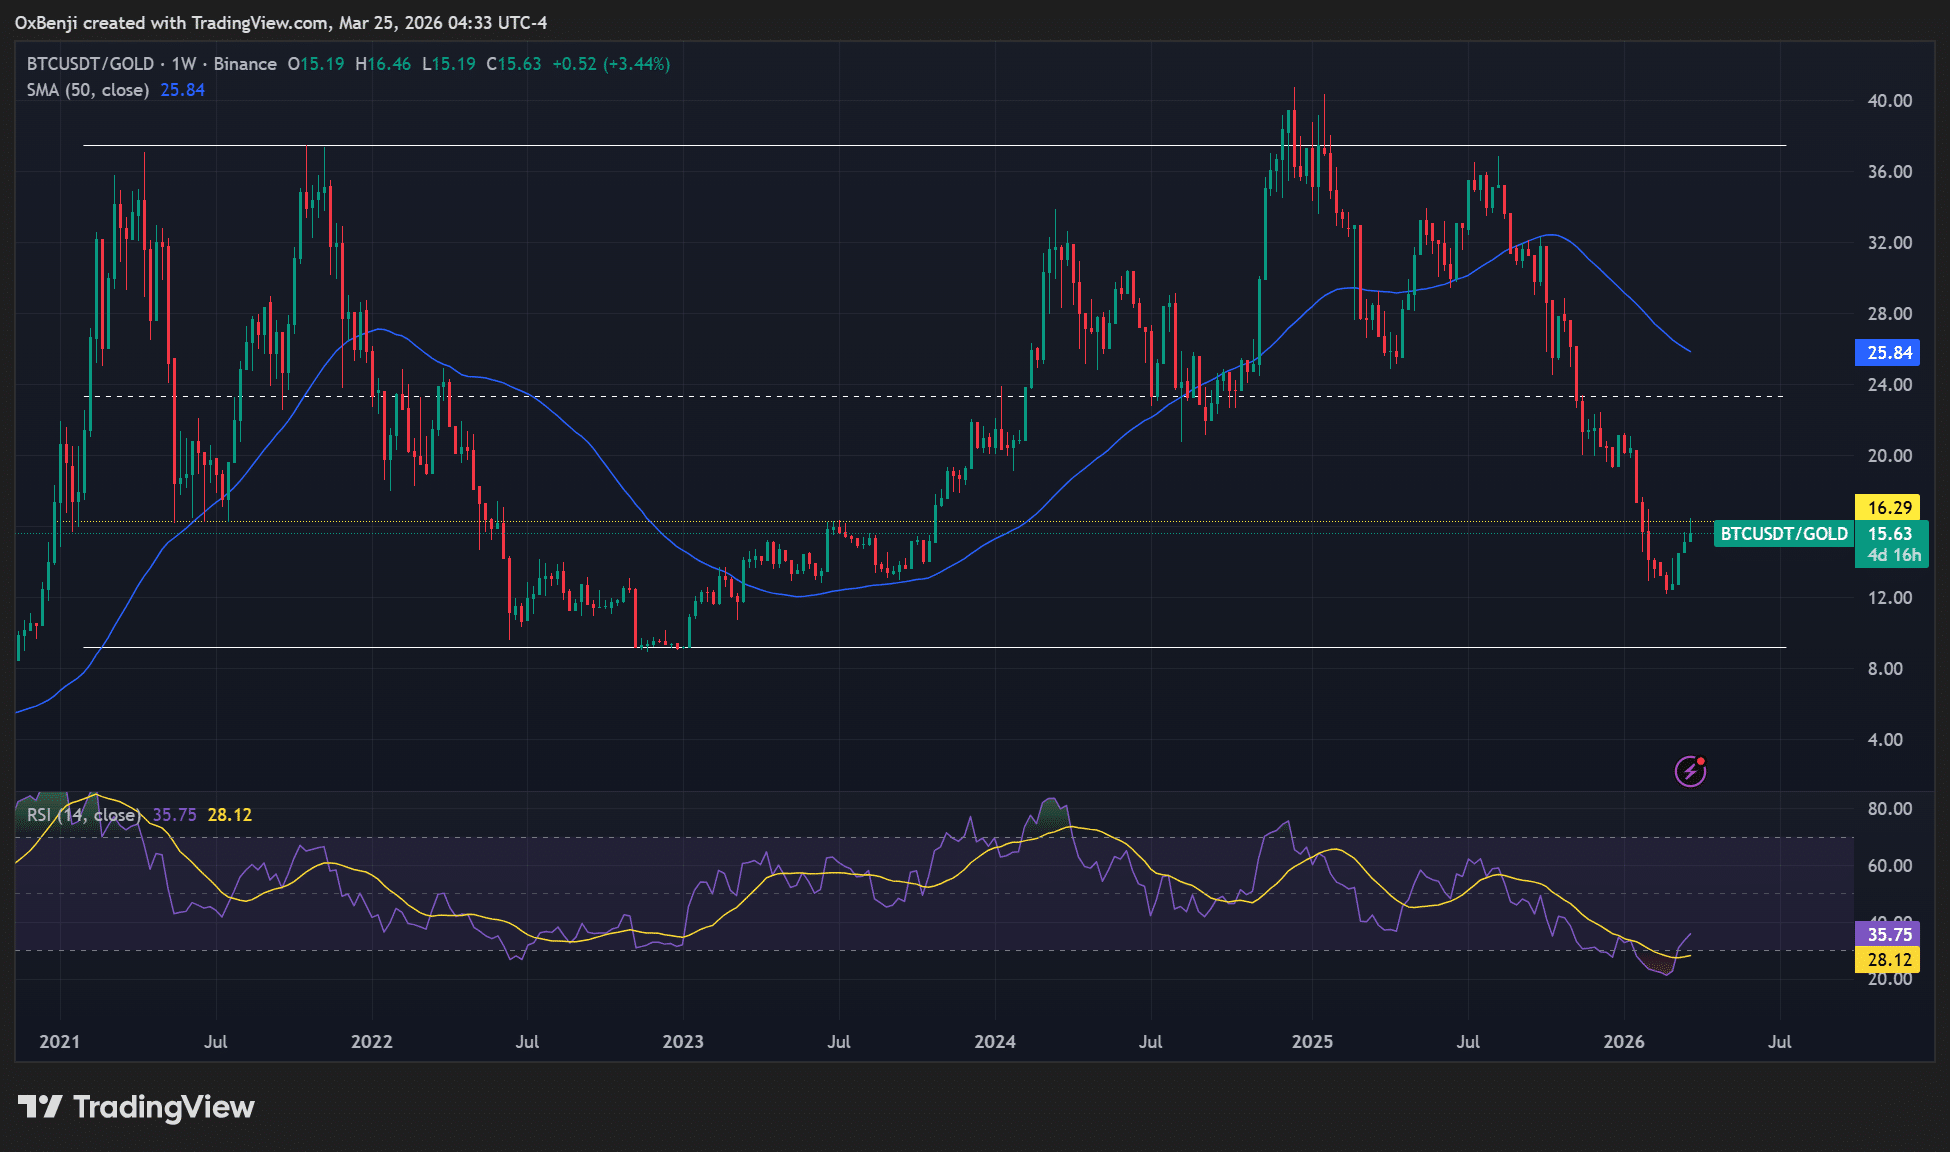Click the yellow 16.29 price tag
The image size is (1950, 1152).
1888,508
